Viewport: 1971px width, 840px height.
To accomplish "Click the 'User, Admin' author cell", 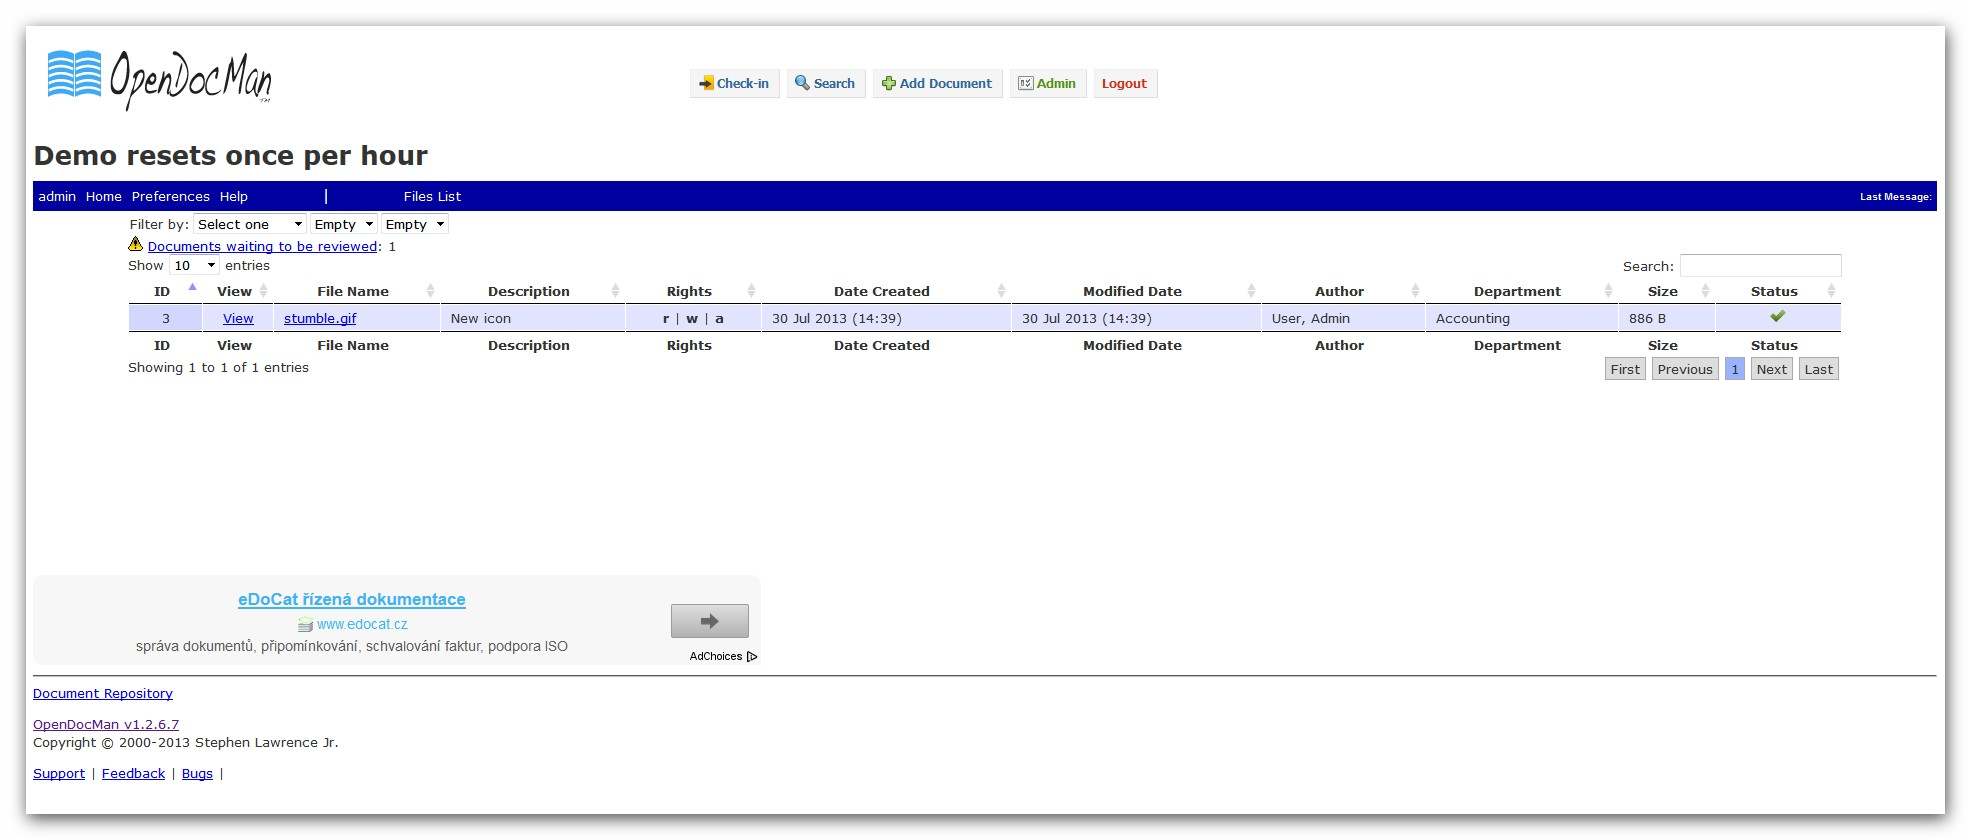I will (1343, 318).
